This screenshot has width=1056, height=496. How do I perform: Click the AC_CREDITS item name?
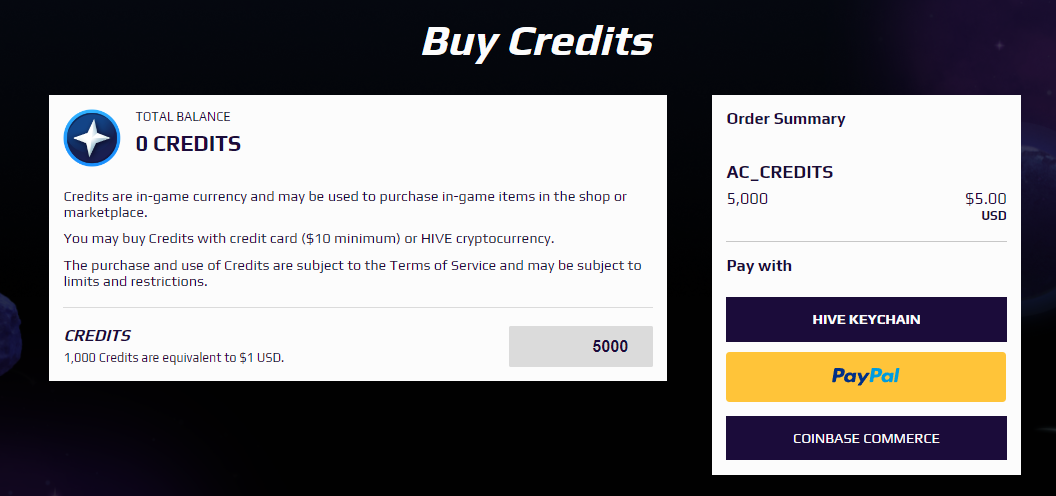(x=780, y=172)
